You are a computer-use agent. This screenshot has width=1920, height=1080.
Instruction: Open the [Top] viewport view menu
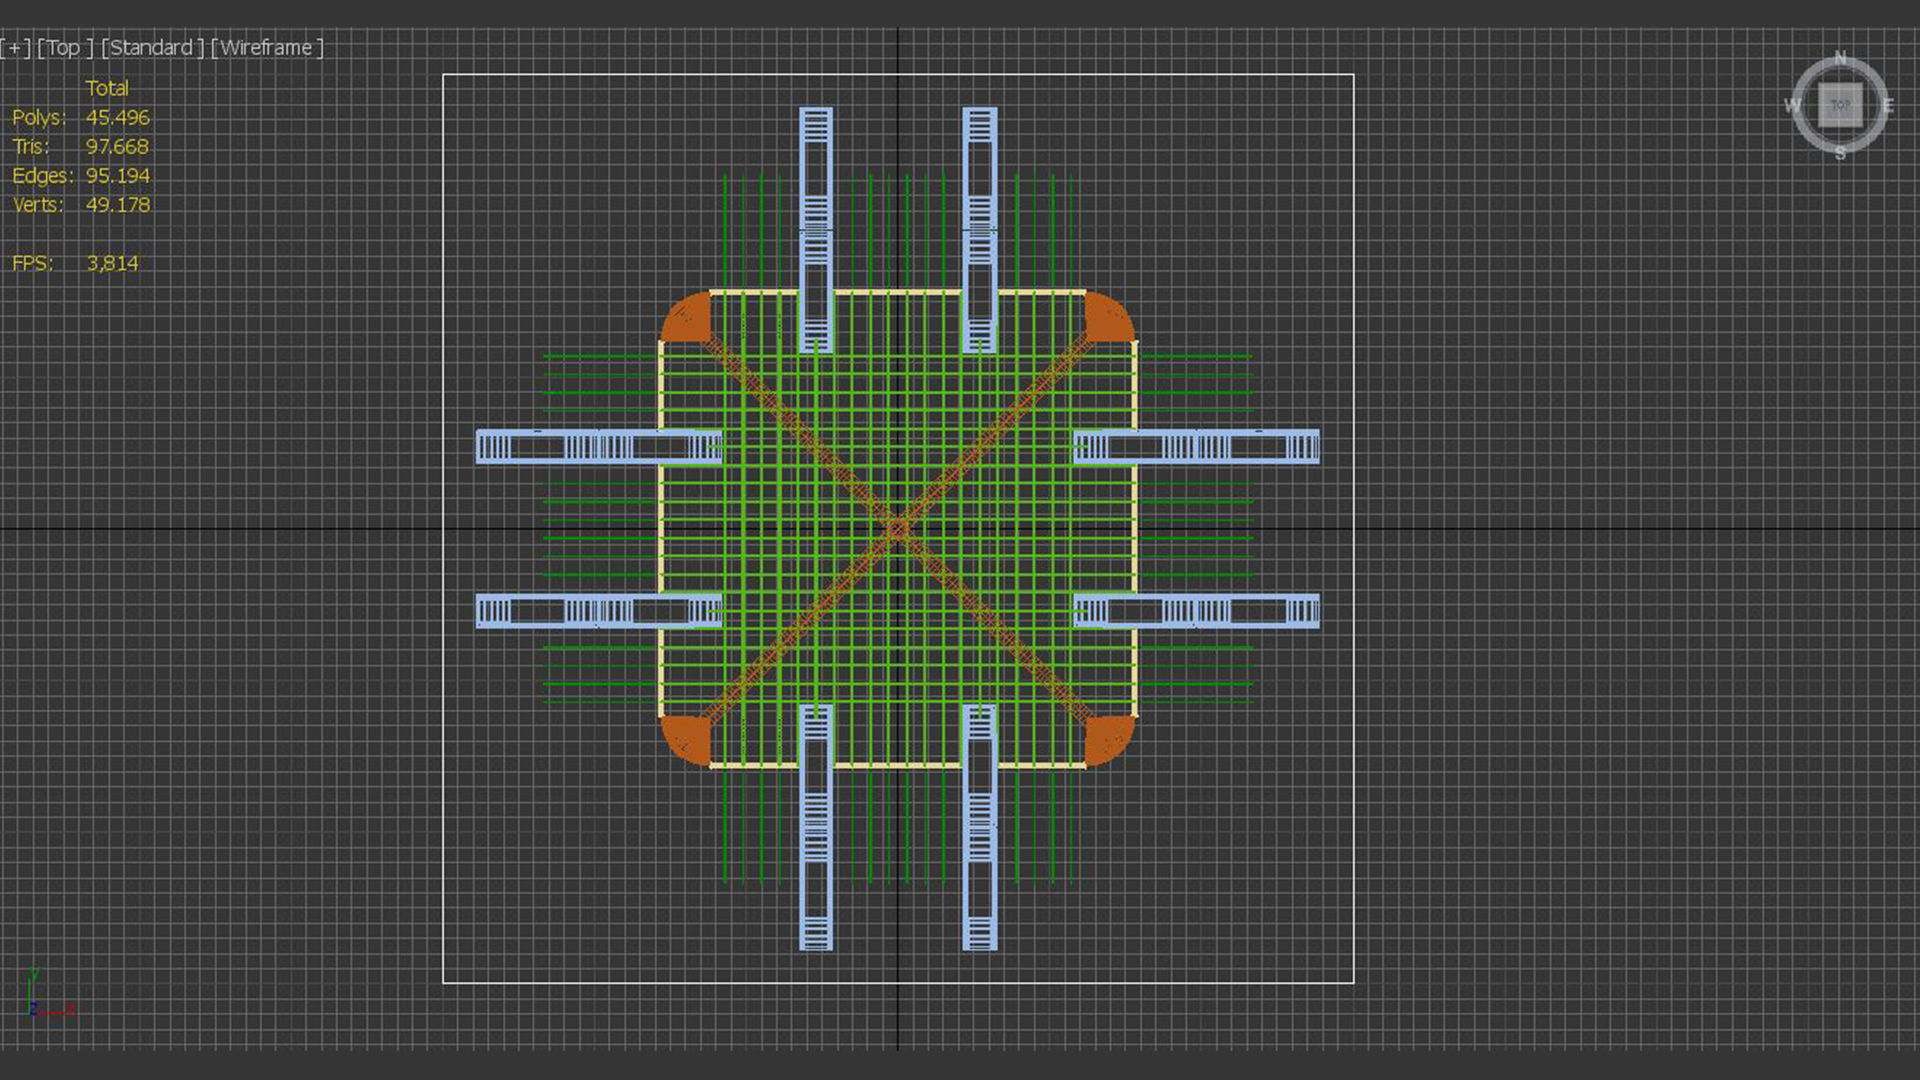(65, 48)
